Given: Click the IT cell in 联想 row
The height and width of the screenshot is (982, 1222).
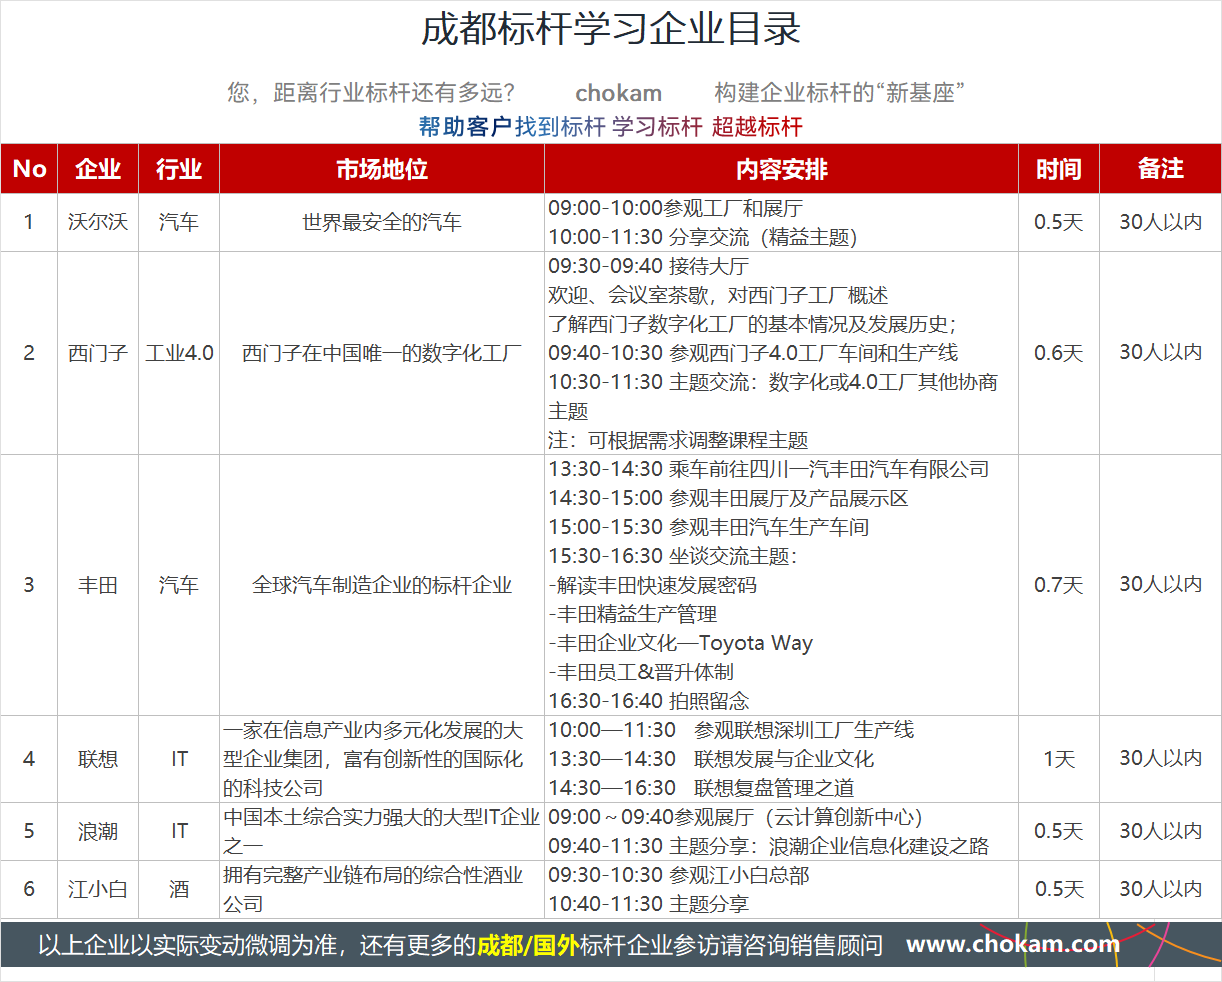Looking at the screenshot, I should pos(179,759).
